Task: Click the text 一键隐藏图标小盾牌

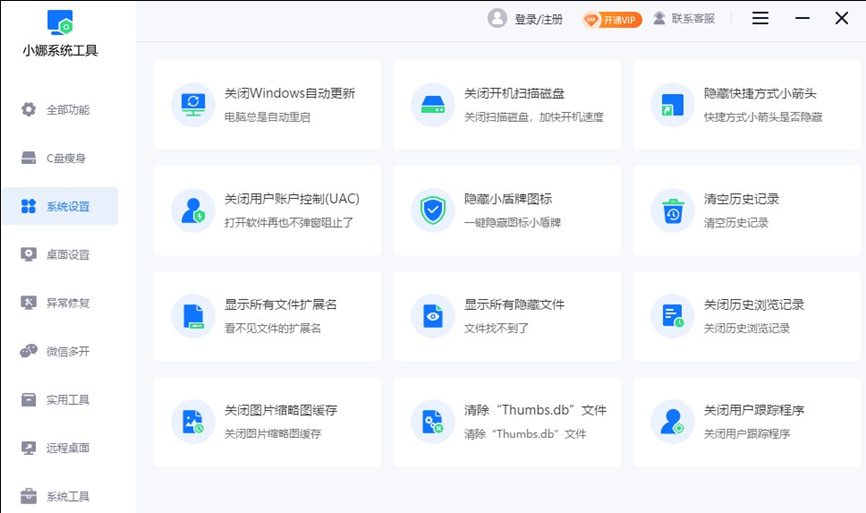Action: tap(512, 223)
